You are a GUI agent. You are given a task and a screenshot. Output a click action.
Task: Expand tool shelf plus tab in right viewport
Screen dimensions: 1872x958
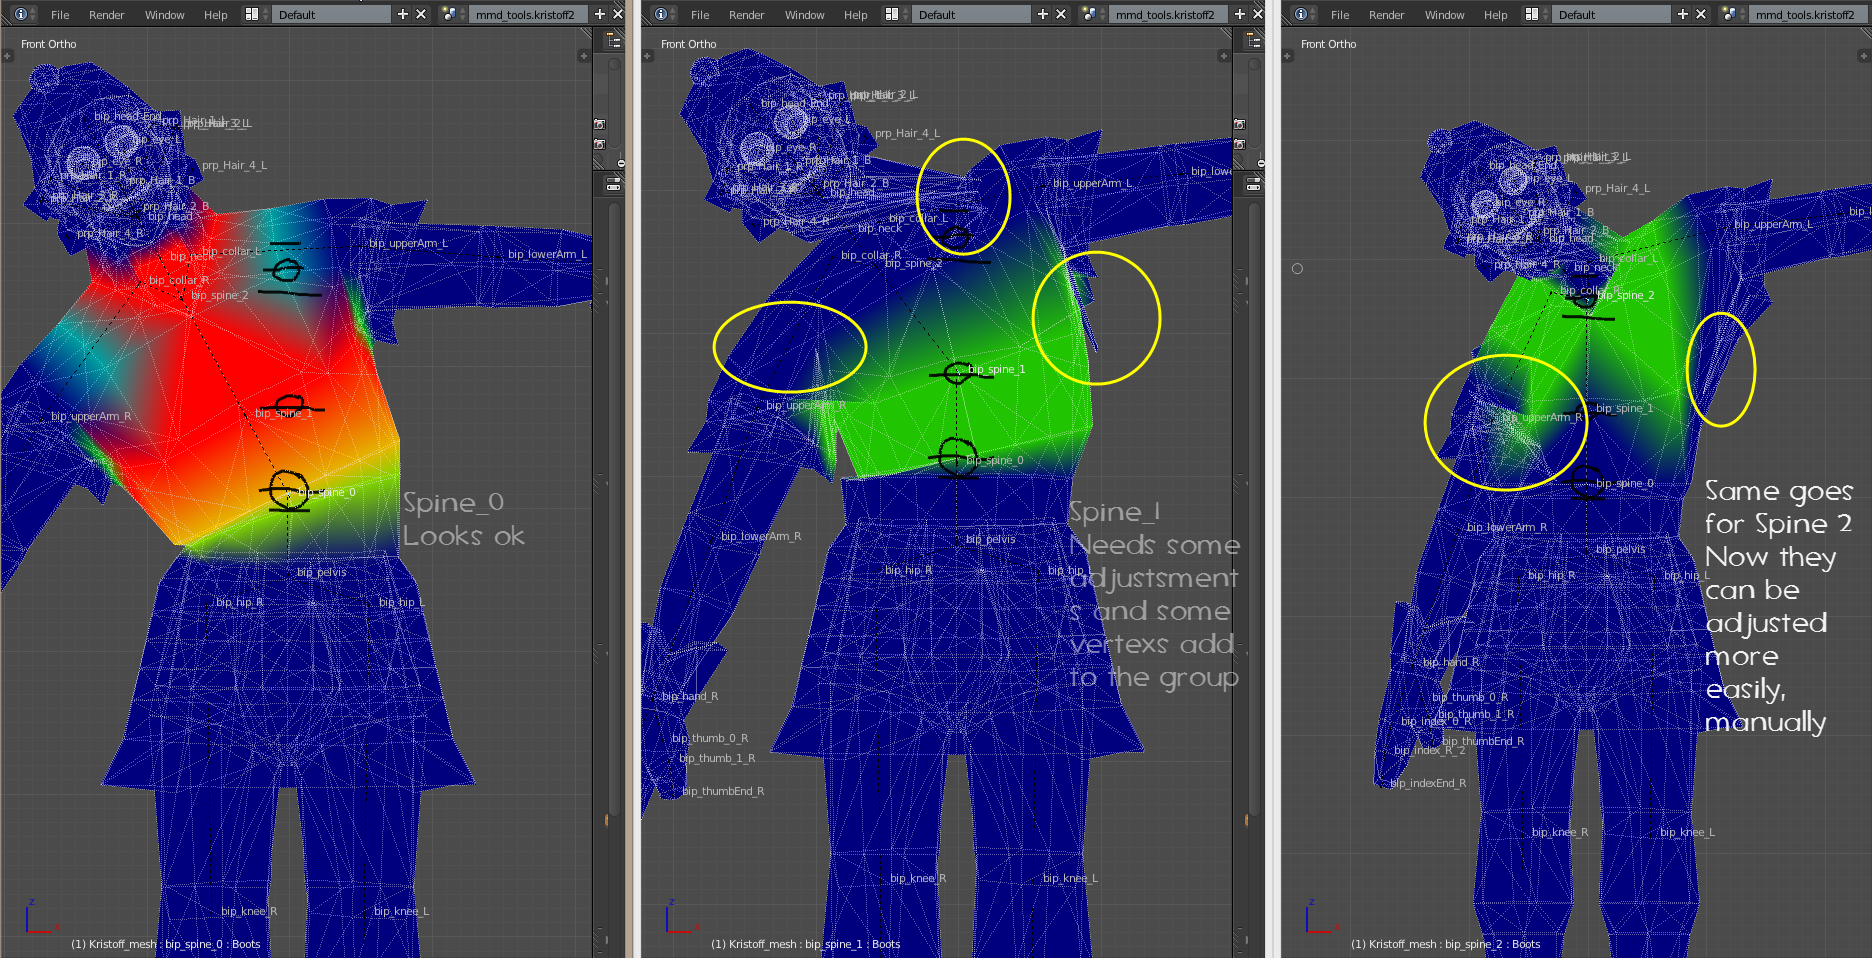click(x=1287, y=56)
